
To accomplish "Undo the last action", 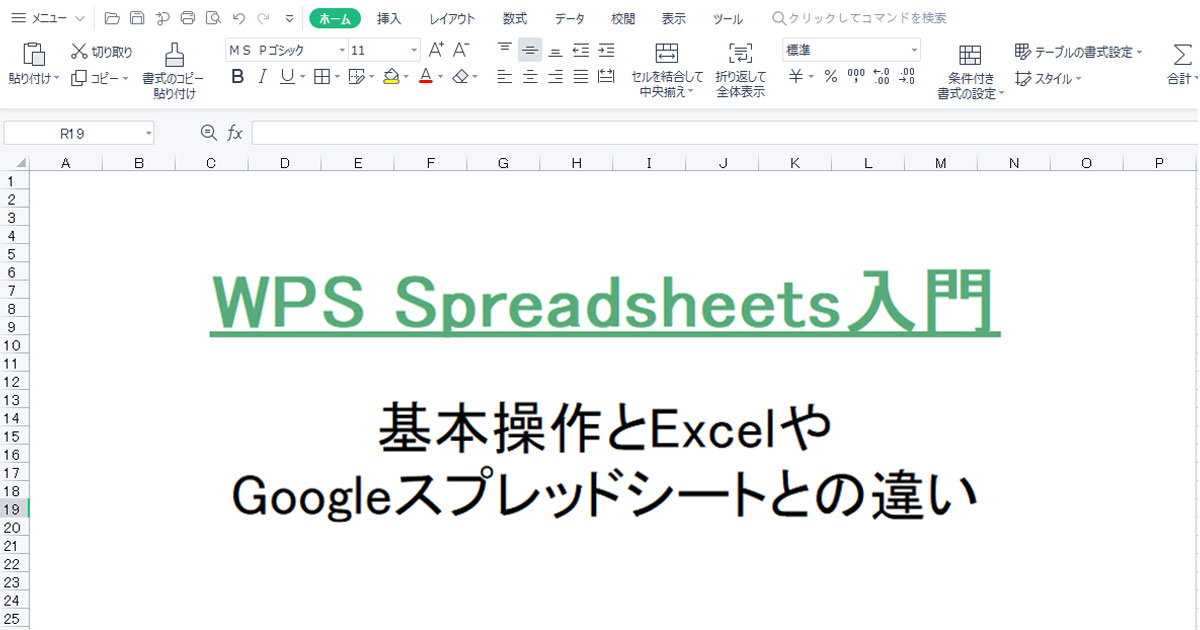I will (238, 18).
